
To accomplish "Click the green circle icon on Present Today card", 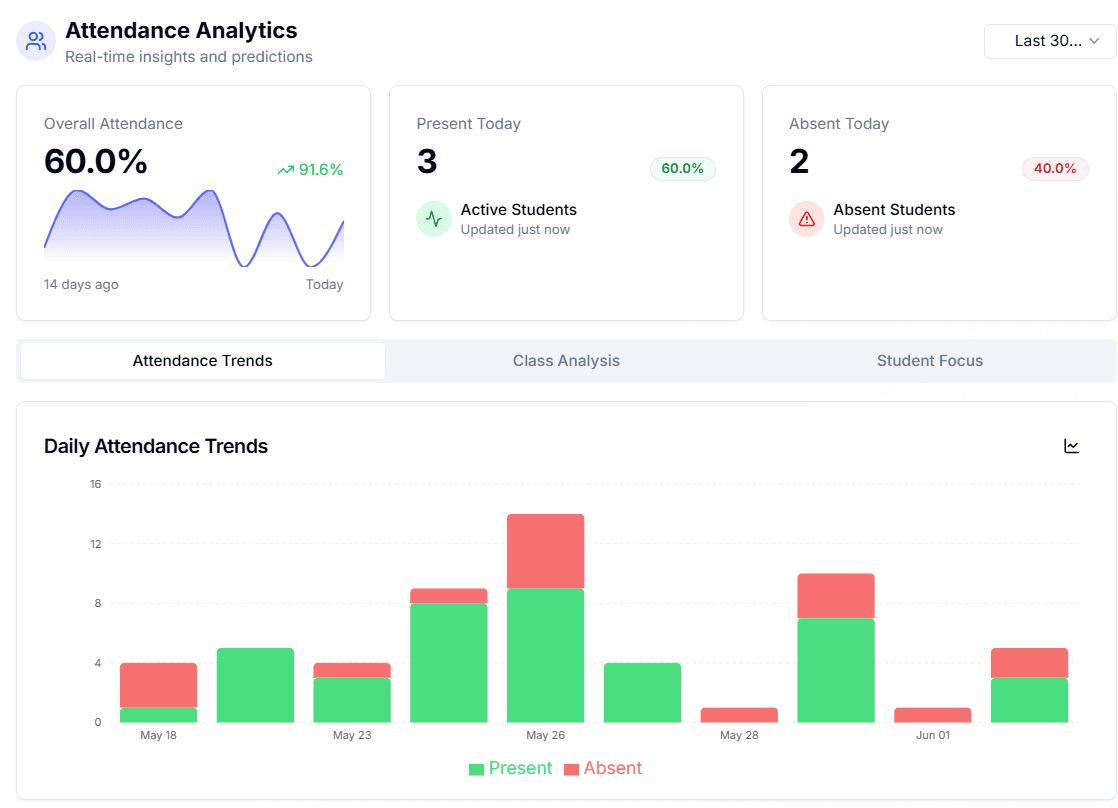I will [433, 219].
